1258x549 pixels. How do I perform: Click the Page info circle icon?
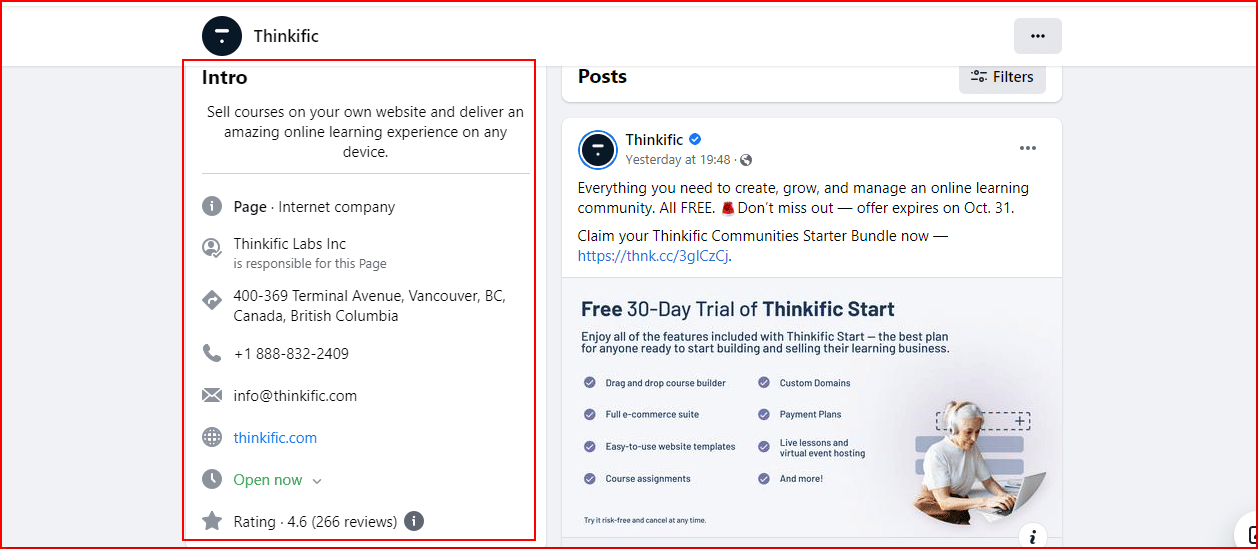[212, 207]
